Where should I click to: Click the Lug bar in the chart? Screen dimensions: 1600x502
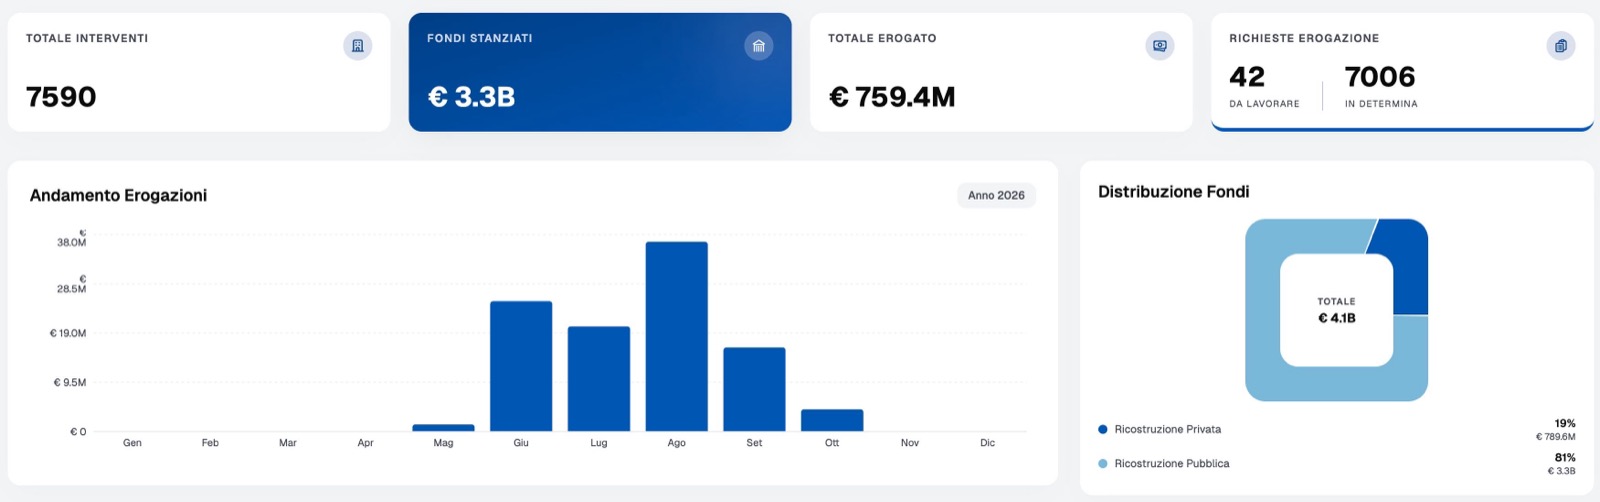click(x=599, y=379)
